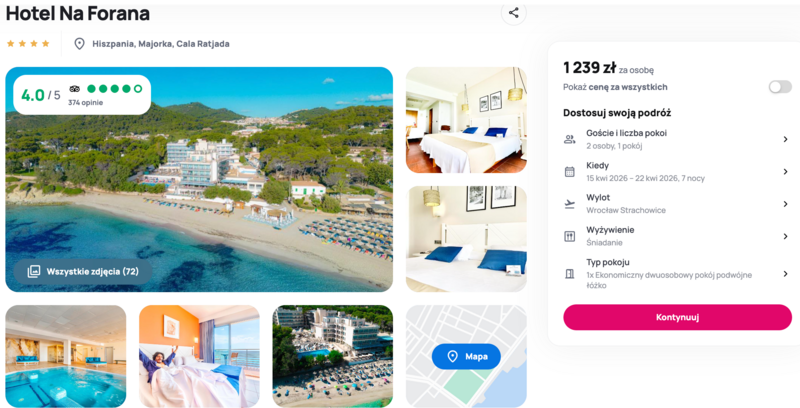Click the calendar icon next to Kiedy
The image size is (800, 408).
(569, 172)
